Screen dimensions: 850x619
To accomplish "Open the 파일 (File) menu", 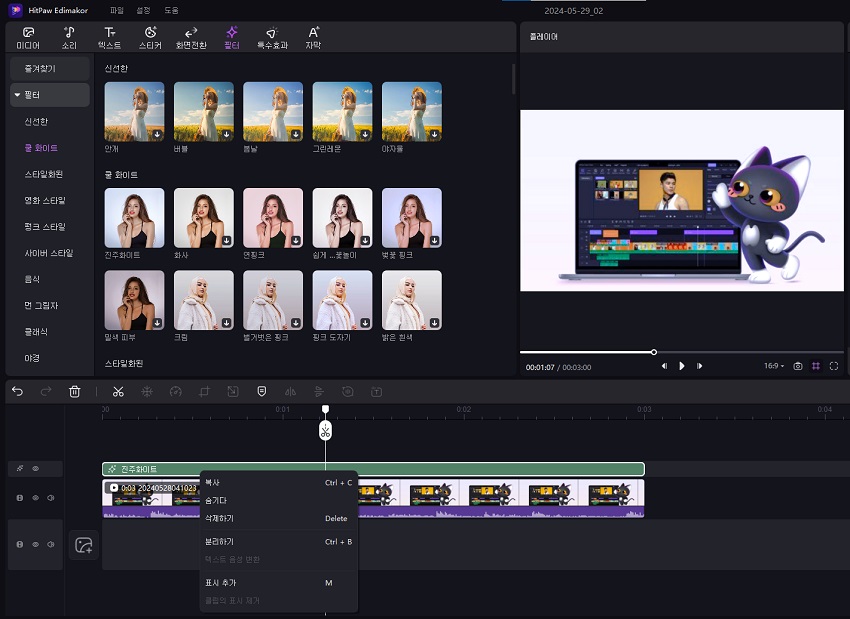I will coord(117,10).
